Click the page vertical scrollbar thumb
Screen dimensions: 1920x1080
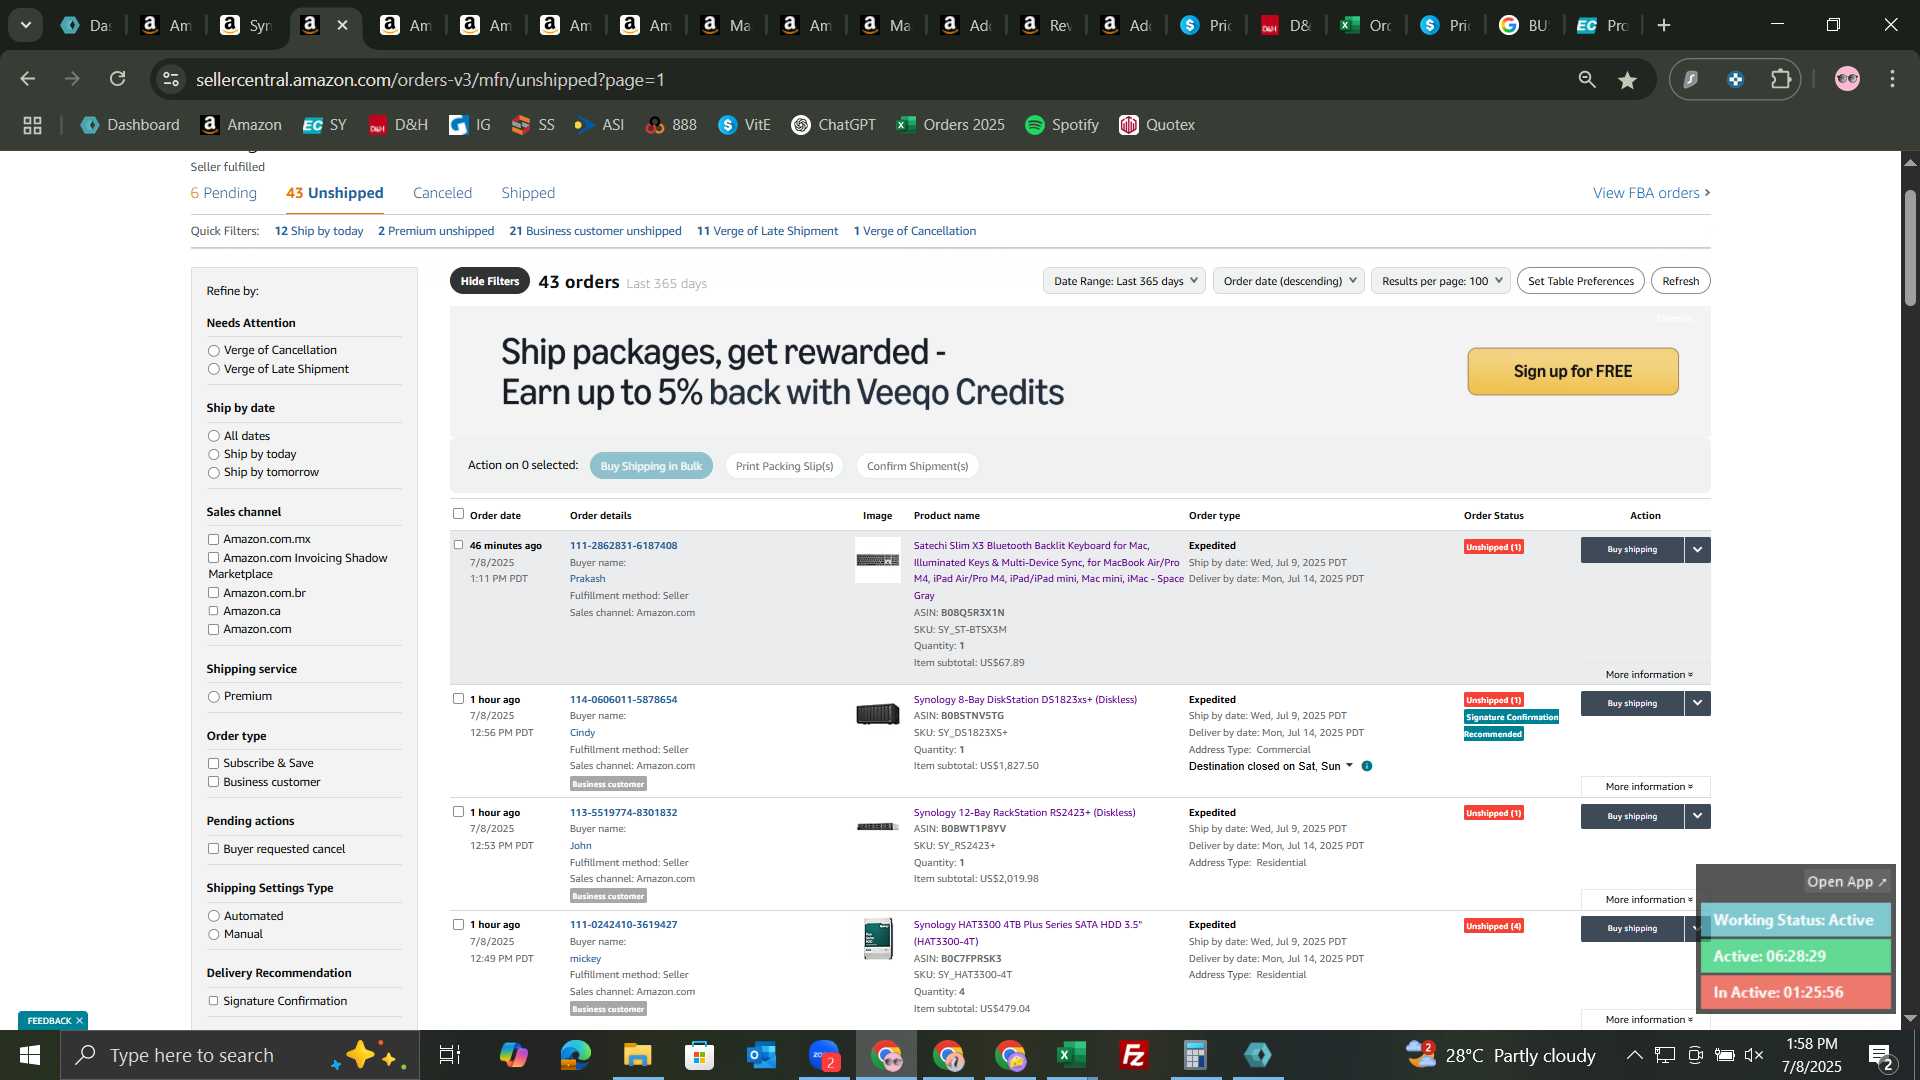tap(1910, 247)
